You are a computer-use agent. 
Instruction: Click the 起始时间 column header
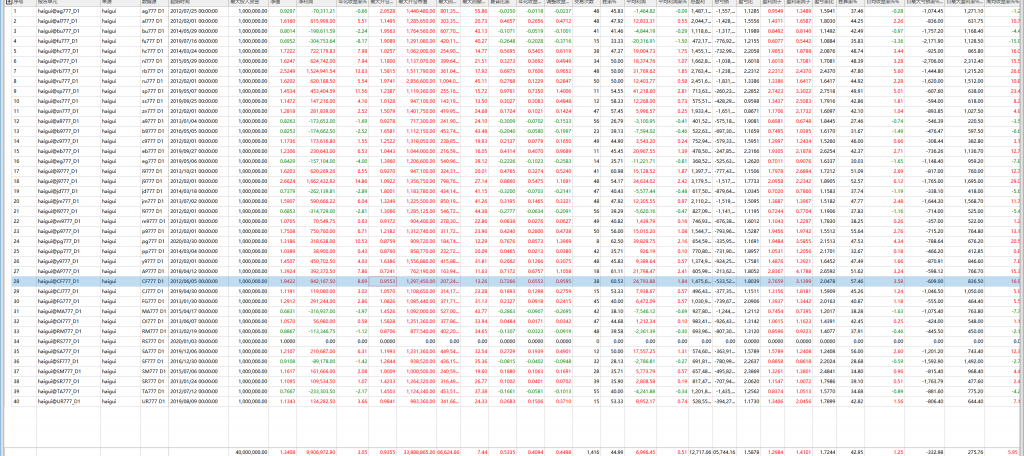tap(185, 4)
